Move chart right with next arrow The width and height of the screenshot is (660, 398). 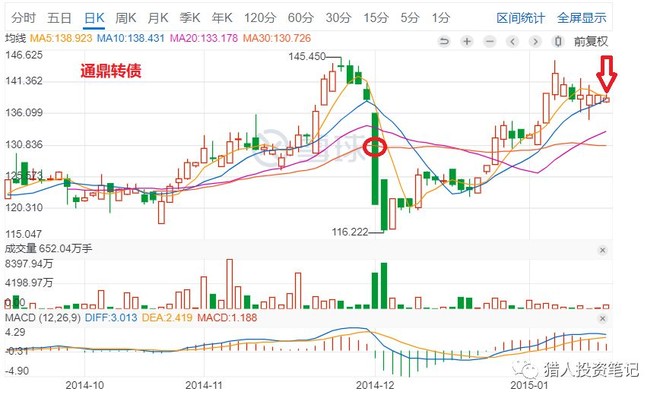[x=535, y=41]
